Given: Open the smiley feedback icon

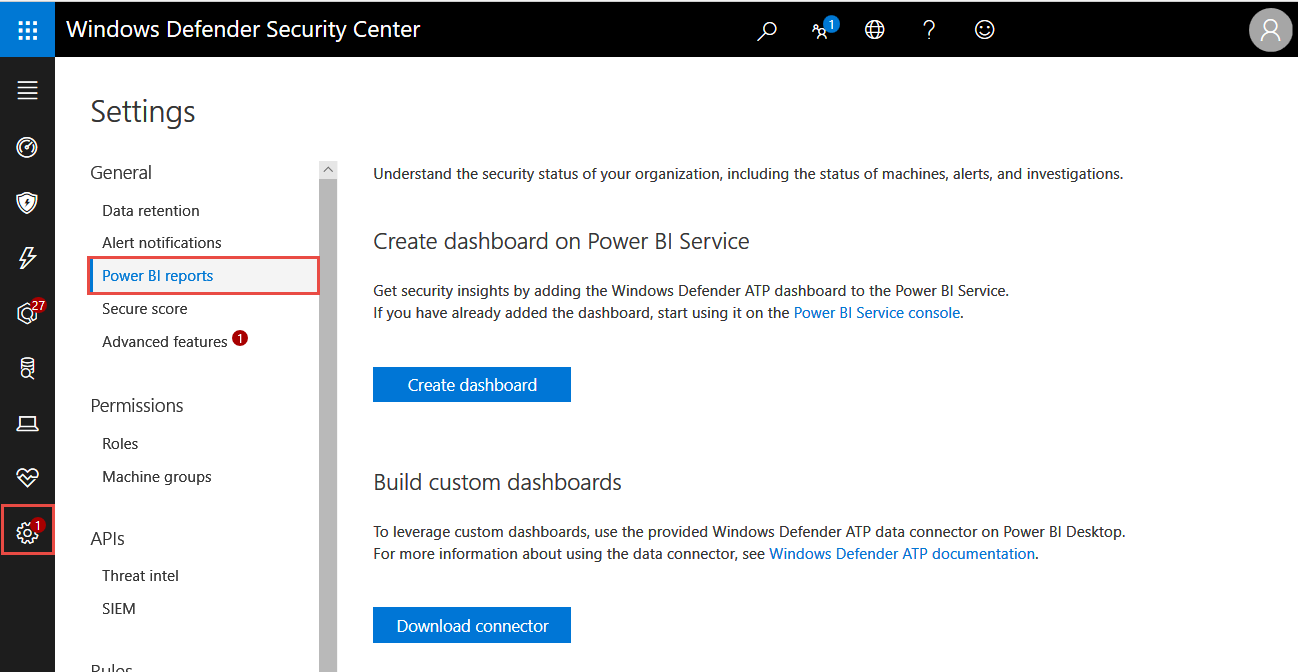Looking at the screenshot, I should (984, 30).
